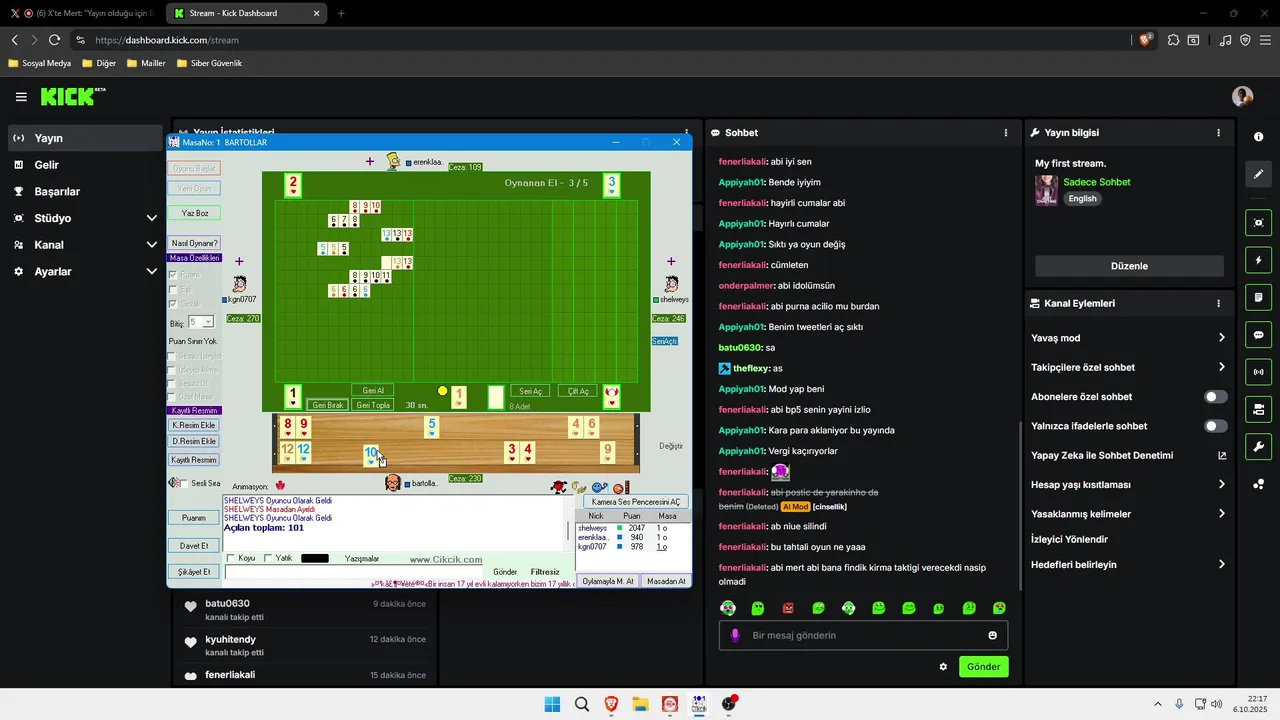Switch to the X'te Mert browser tab
1280x720 pixels.
pos(82,13)
